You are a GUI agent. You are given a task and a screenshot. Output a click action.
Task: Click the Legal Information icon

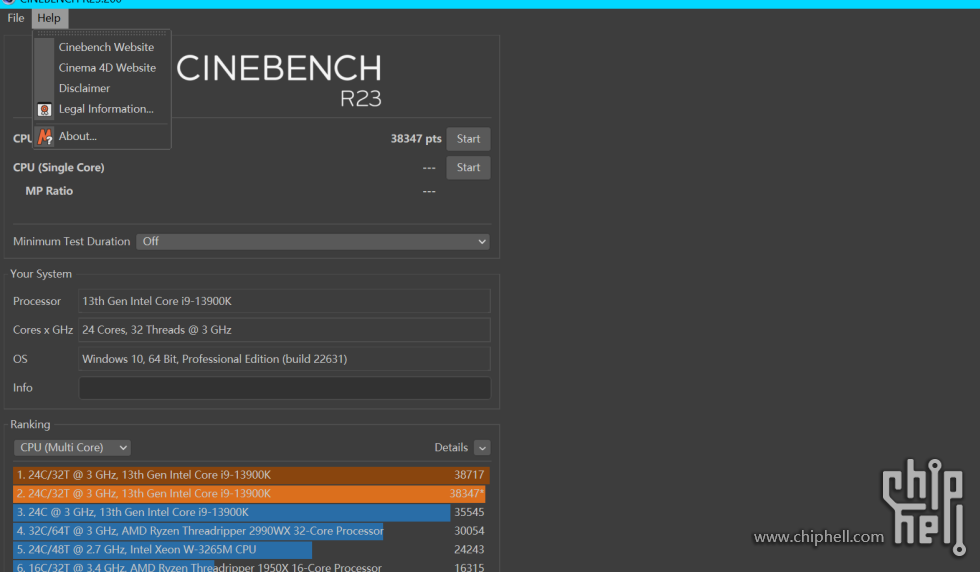tap(44, 109)
